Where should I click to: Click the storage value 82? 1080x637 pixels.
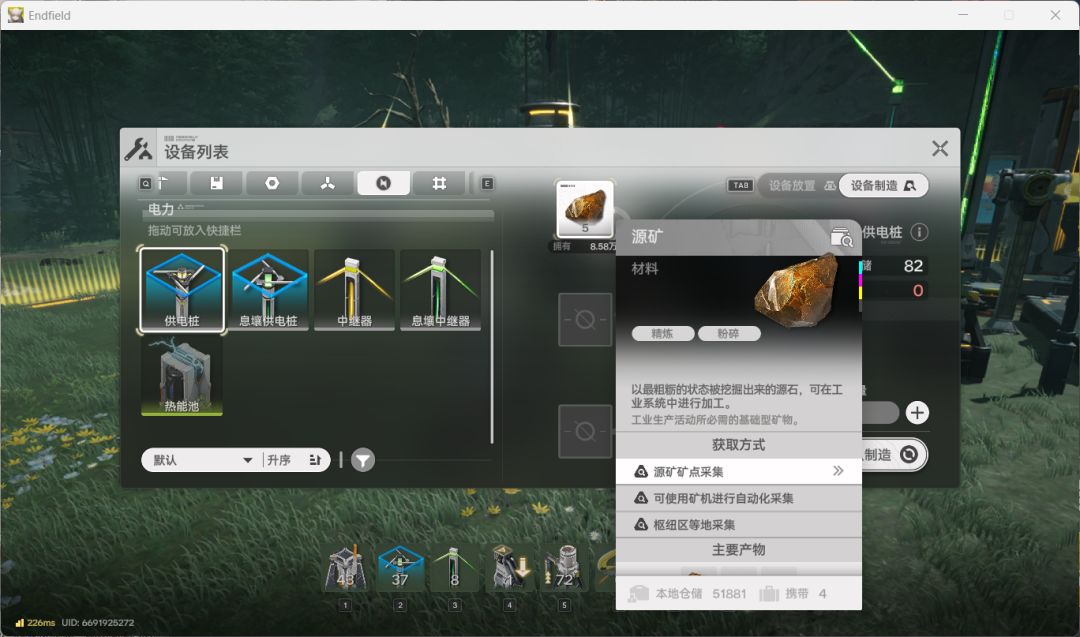(913, 266)
